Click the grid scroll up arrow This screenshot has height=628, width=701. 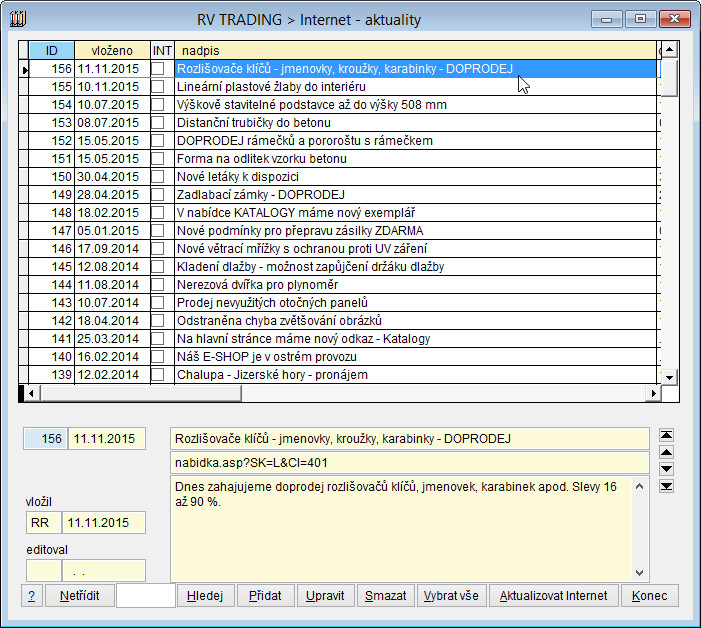pyautogui.click(x=669, y=50)
